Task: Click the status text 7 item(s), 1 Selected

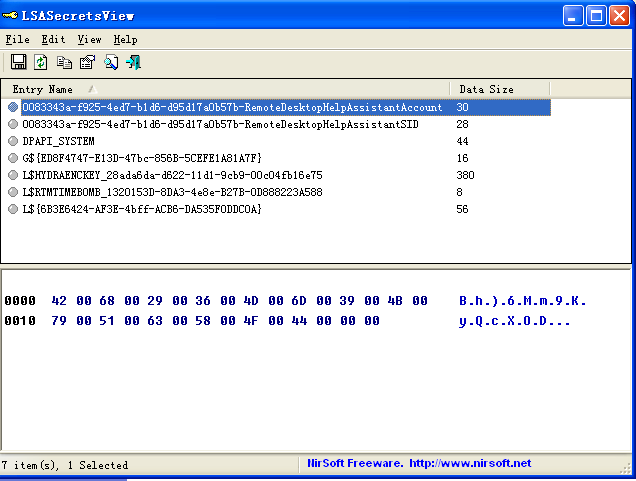Action: point(65,465)
